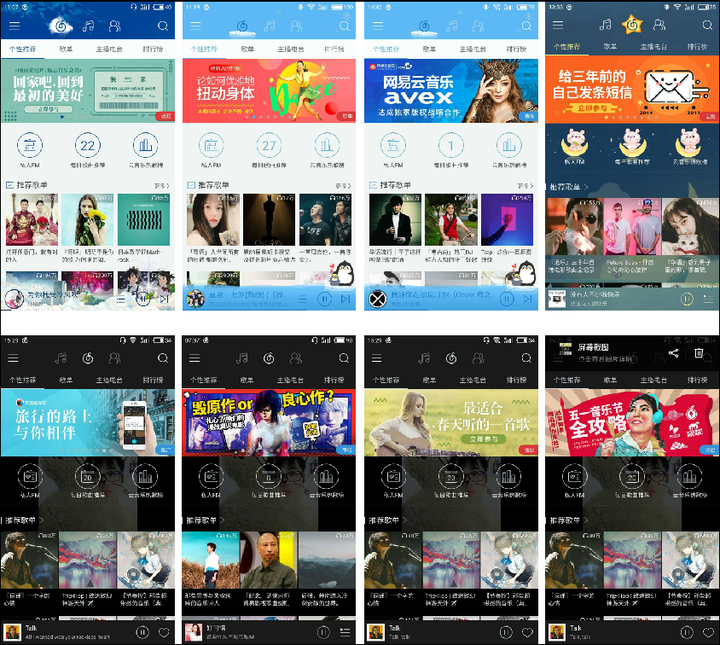Image resolution: width=720 pixels, height=645 pixels.
Task: Pause playback on the 旅行的路上 banner screen
Action: coord(142,633)
